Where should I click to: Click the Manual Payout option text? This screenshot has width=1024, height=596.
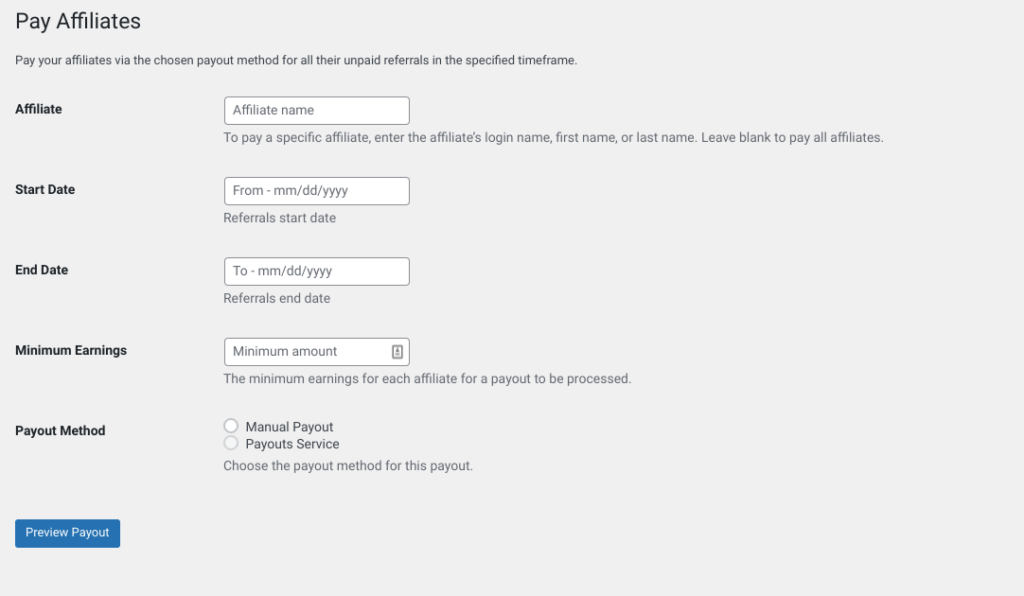(x=289, y=427)
